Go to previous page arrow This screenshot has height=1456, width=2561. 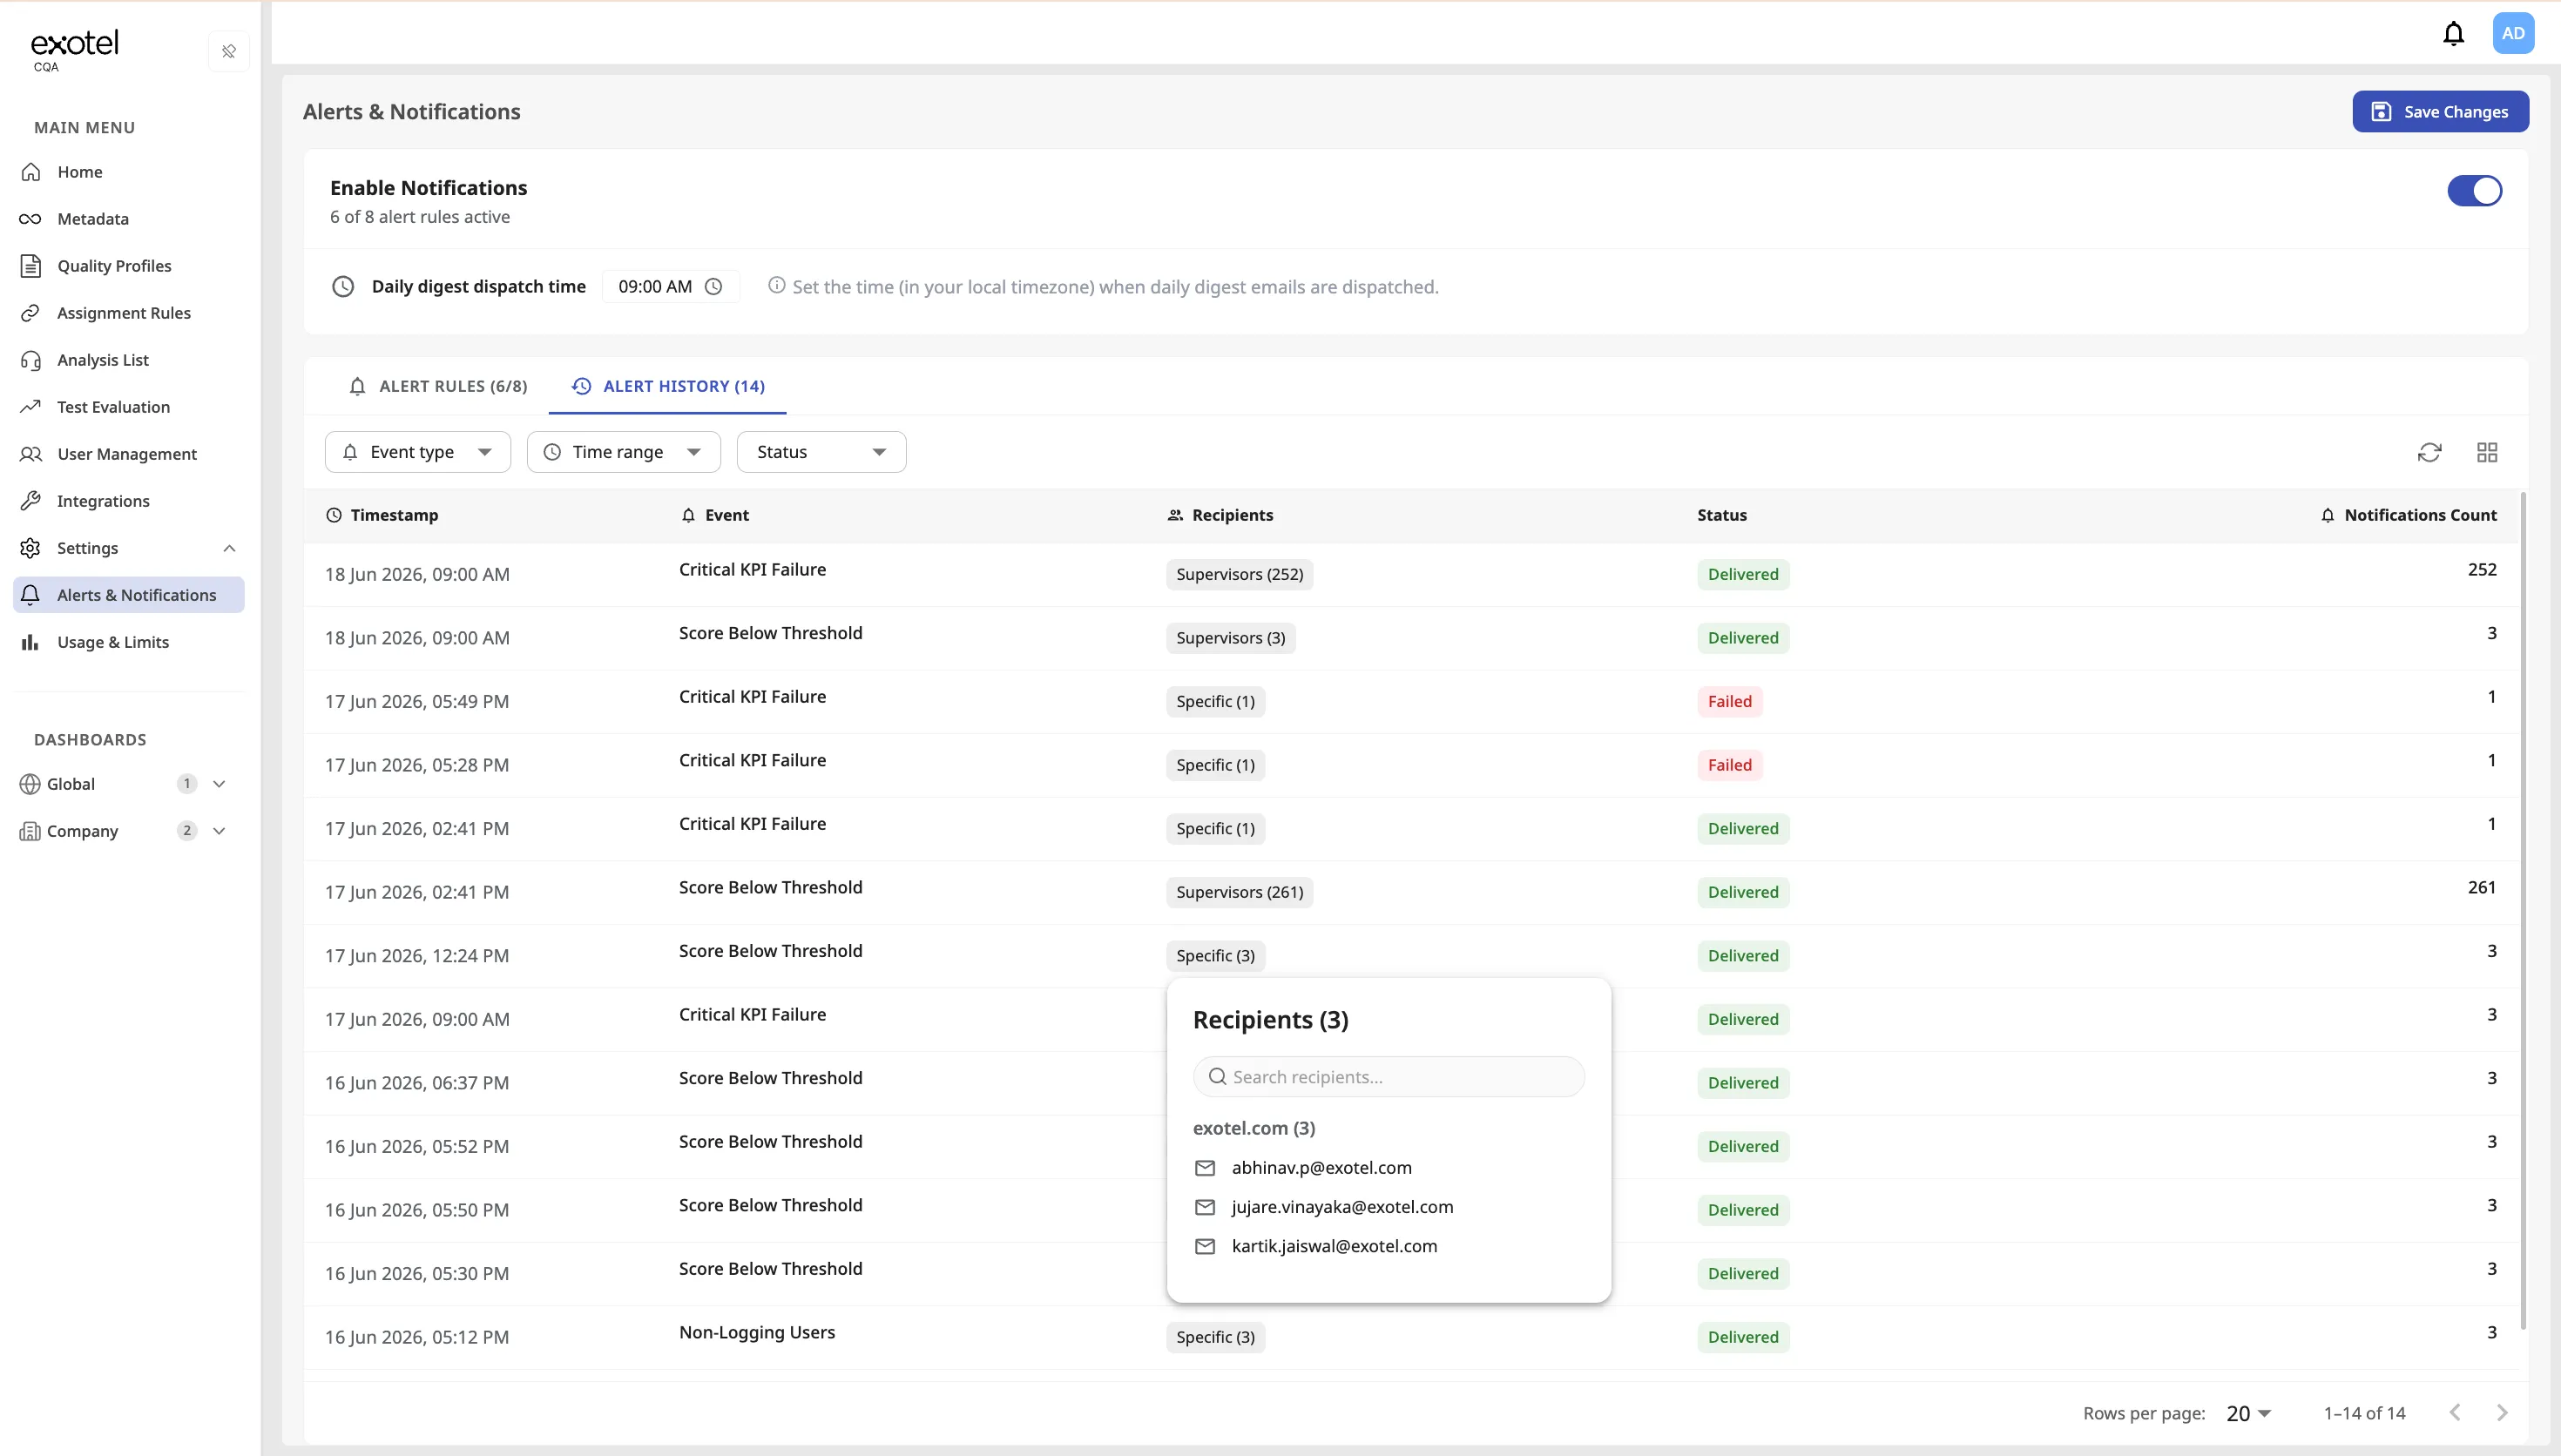2454,1413
